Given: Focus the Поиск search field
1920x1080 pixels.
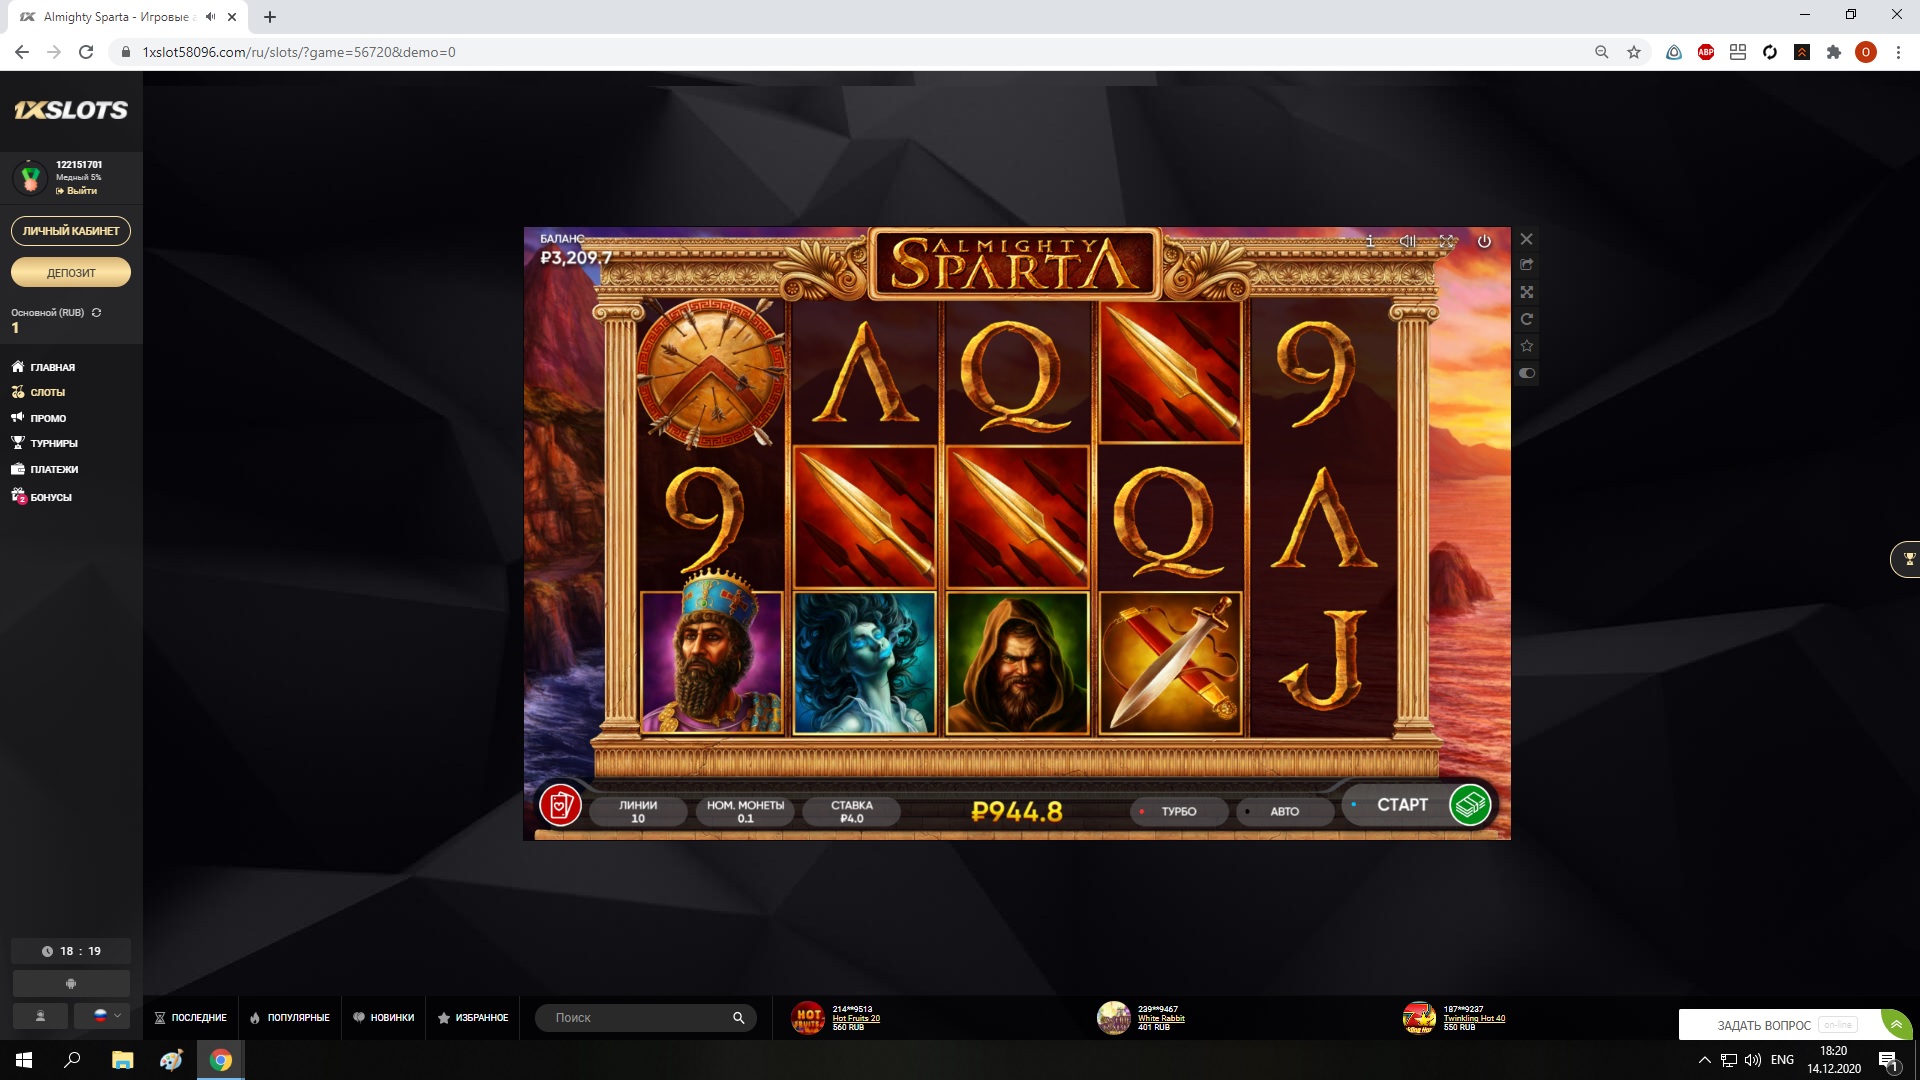Looking at the screenshot, I should click(x=645, y=1017).
